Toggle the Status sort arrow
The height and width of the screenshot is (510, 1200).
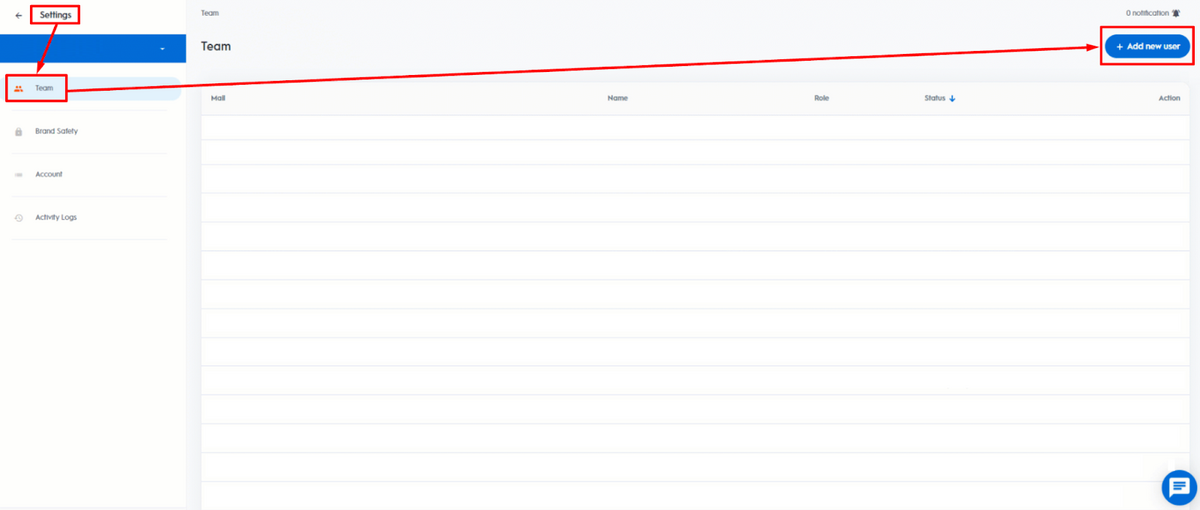[953, 98]
